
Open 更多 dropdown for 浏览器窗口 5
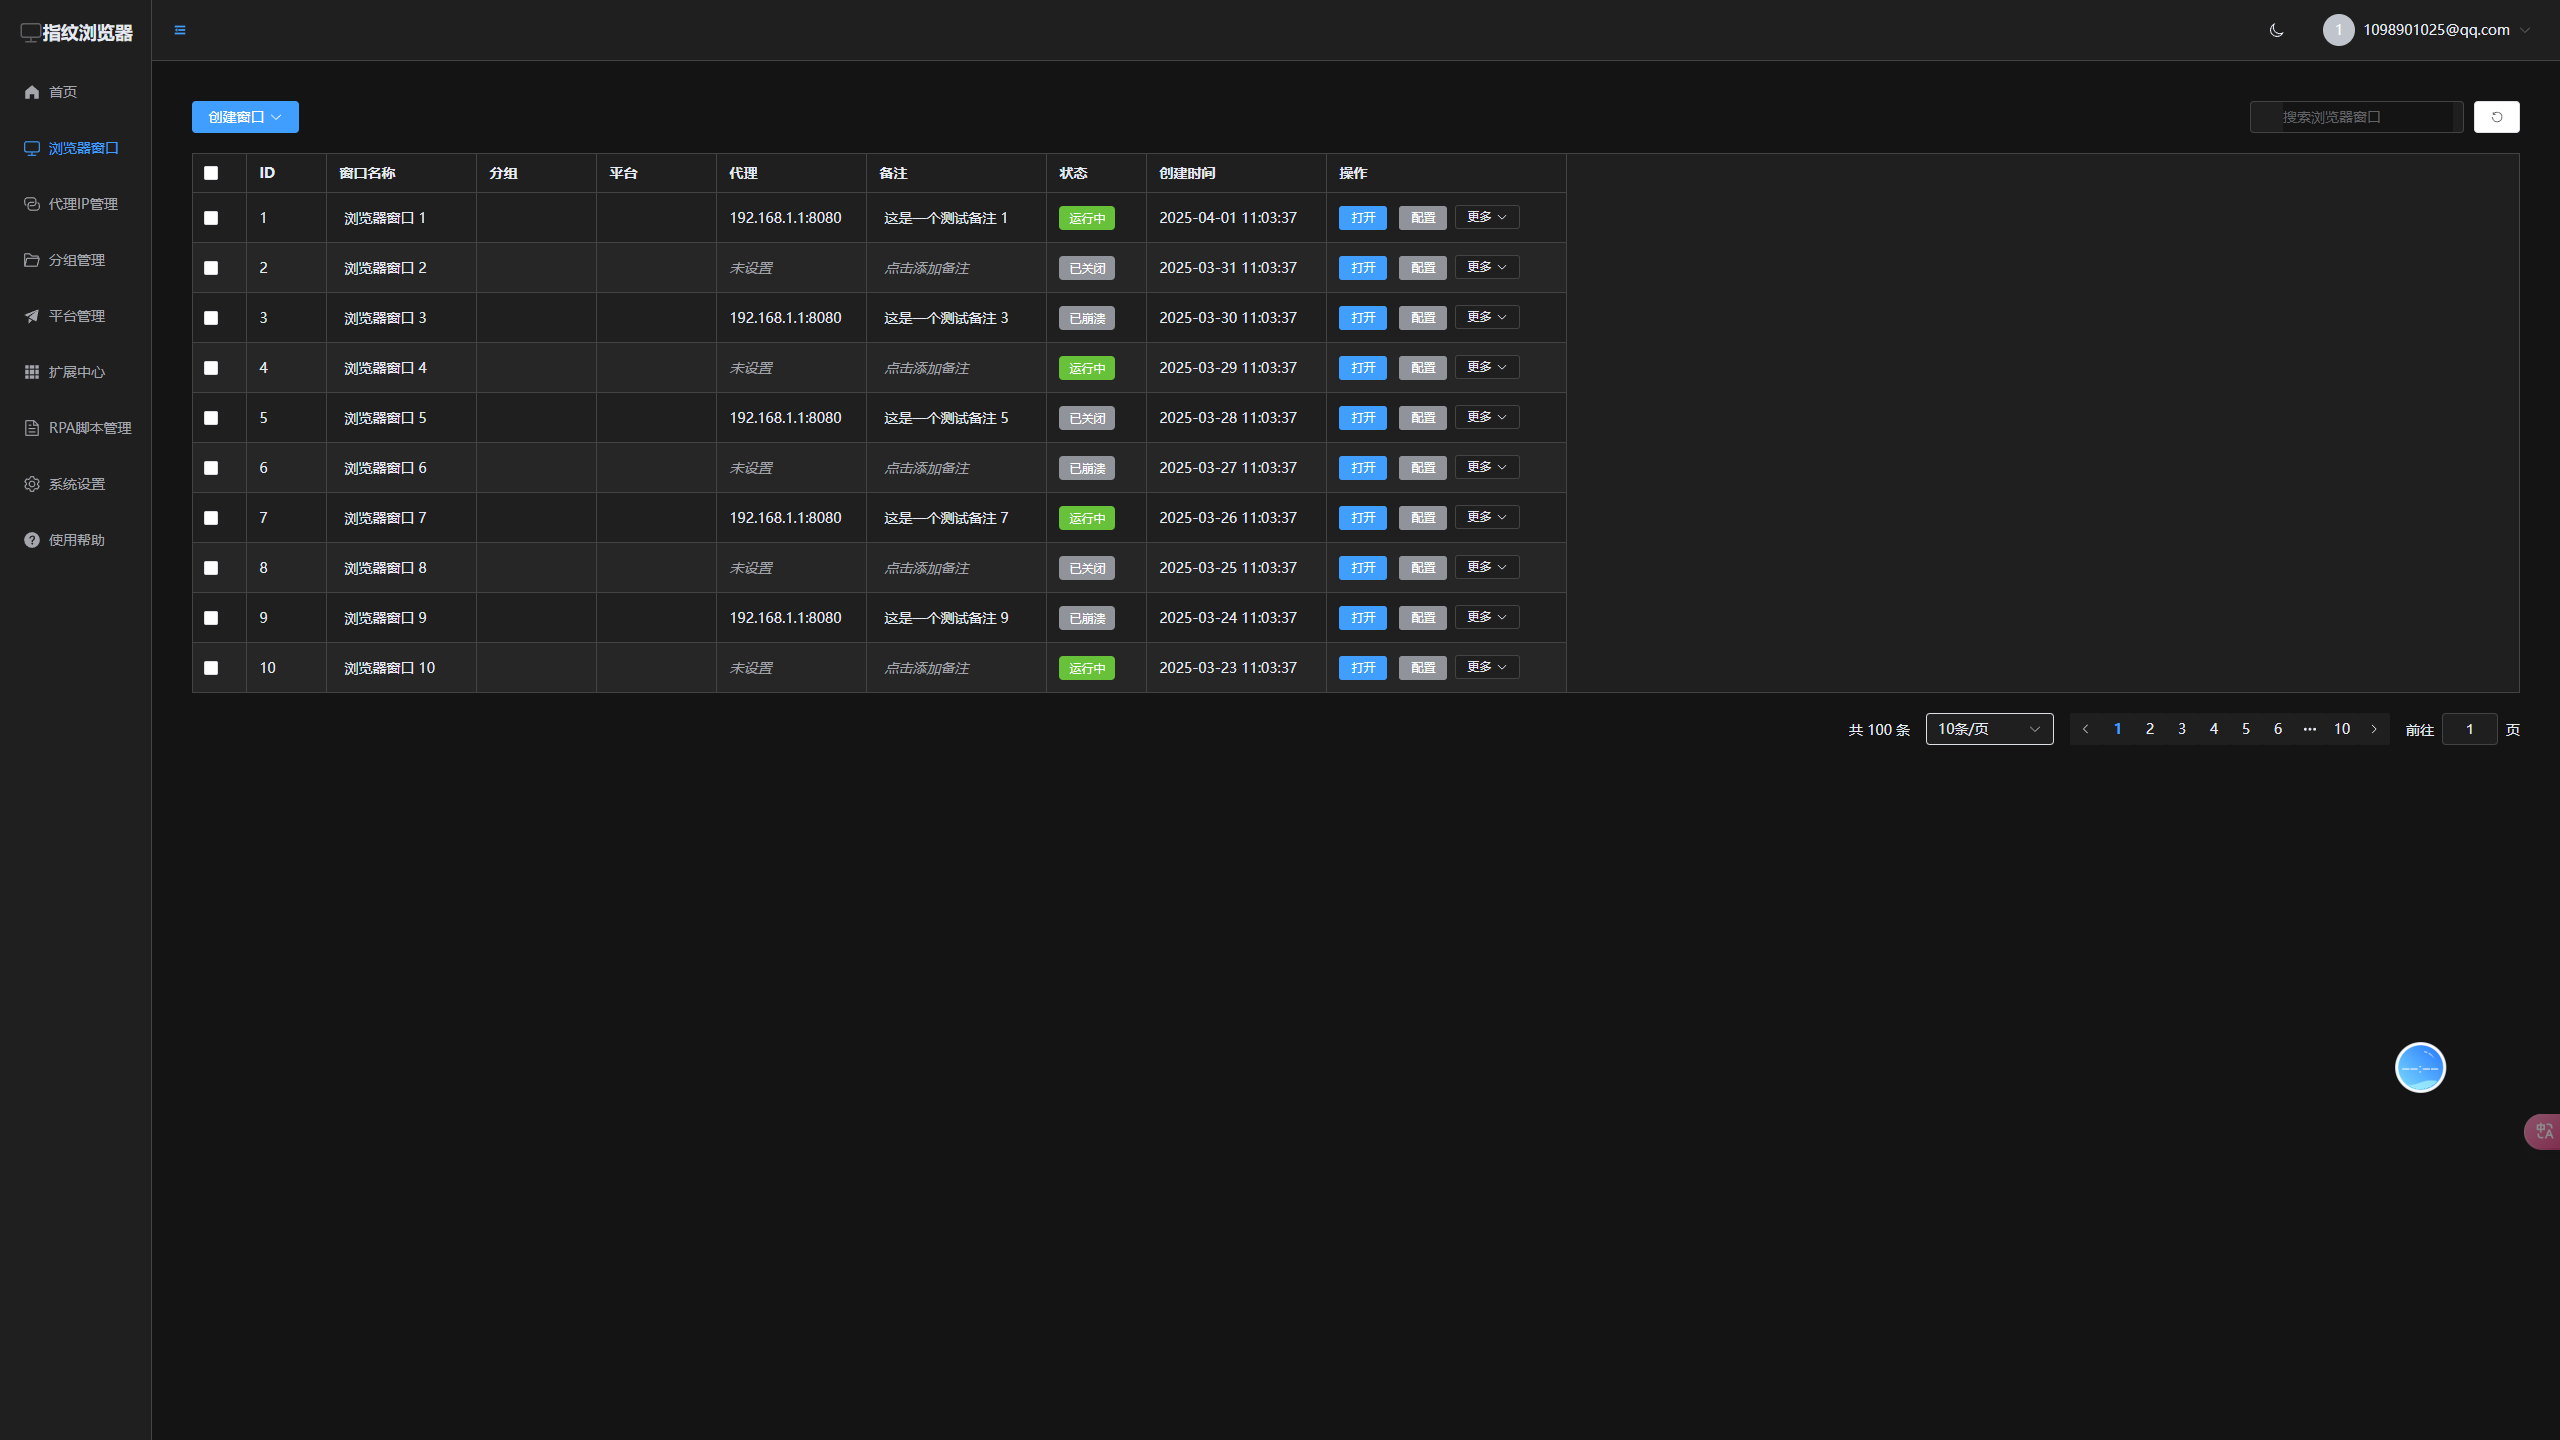pos(1486,417)
